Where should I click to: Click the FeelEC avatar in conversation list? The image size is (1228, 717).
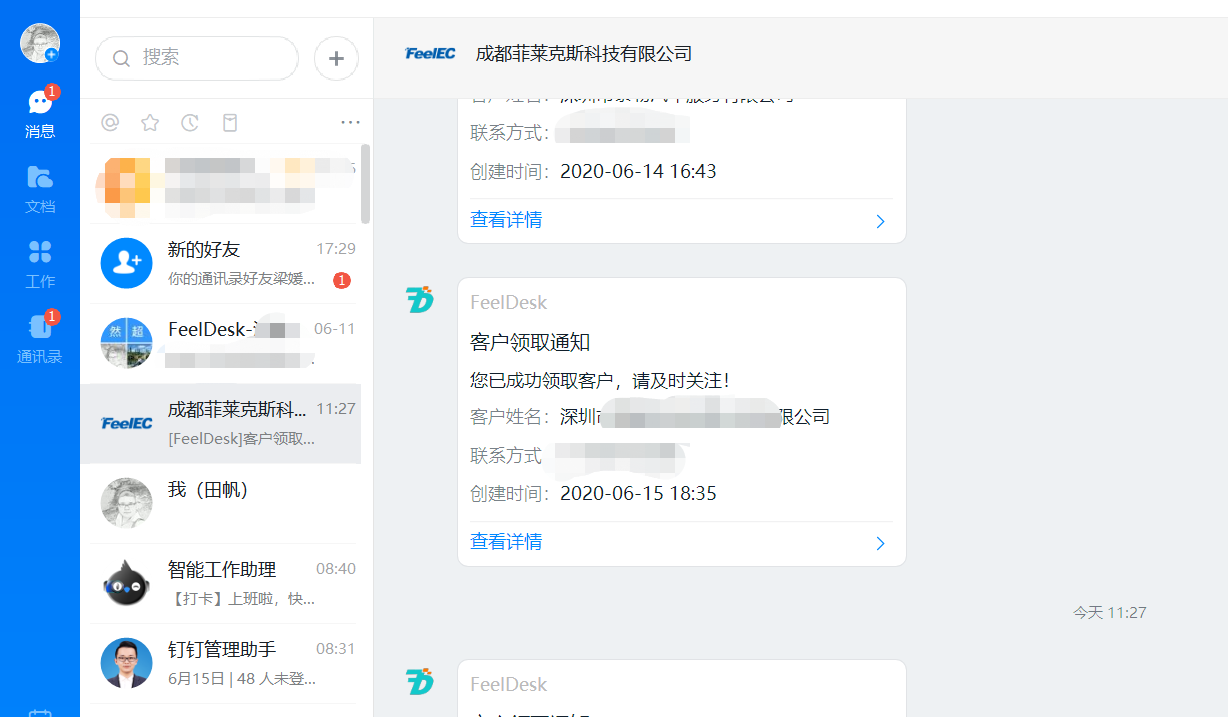coord(127,423)
